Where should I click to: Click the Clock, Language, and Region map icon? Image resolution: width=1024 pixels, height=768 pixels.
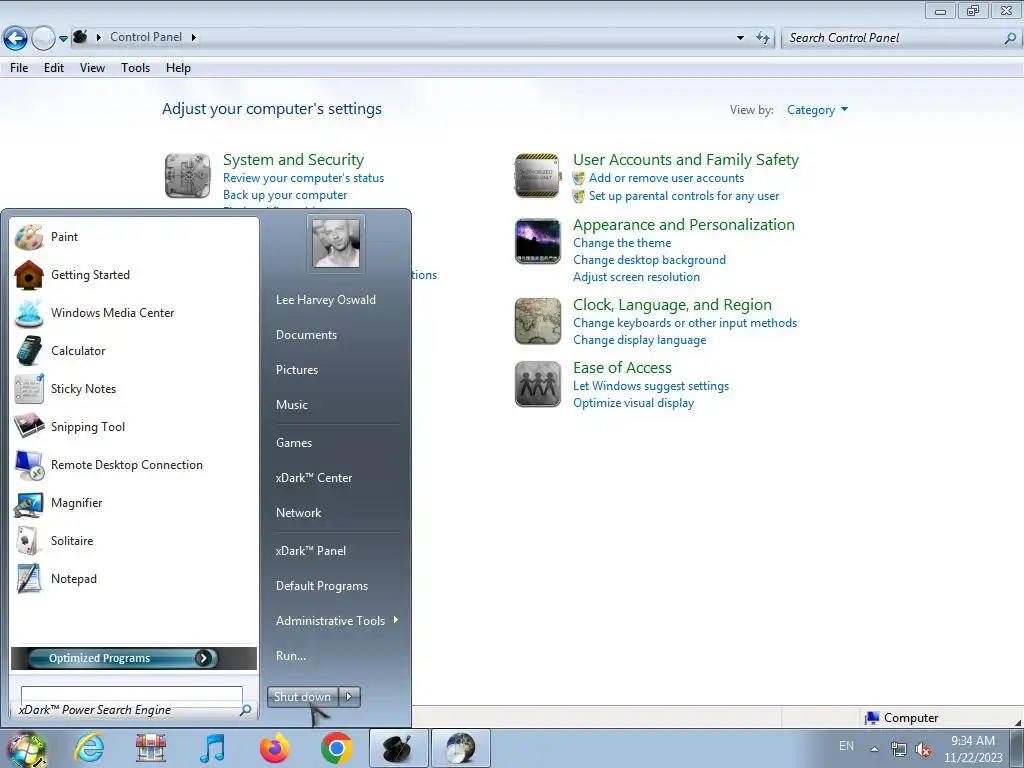coord(537,321)
